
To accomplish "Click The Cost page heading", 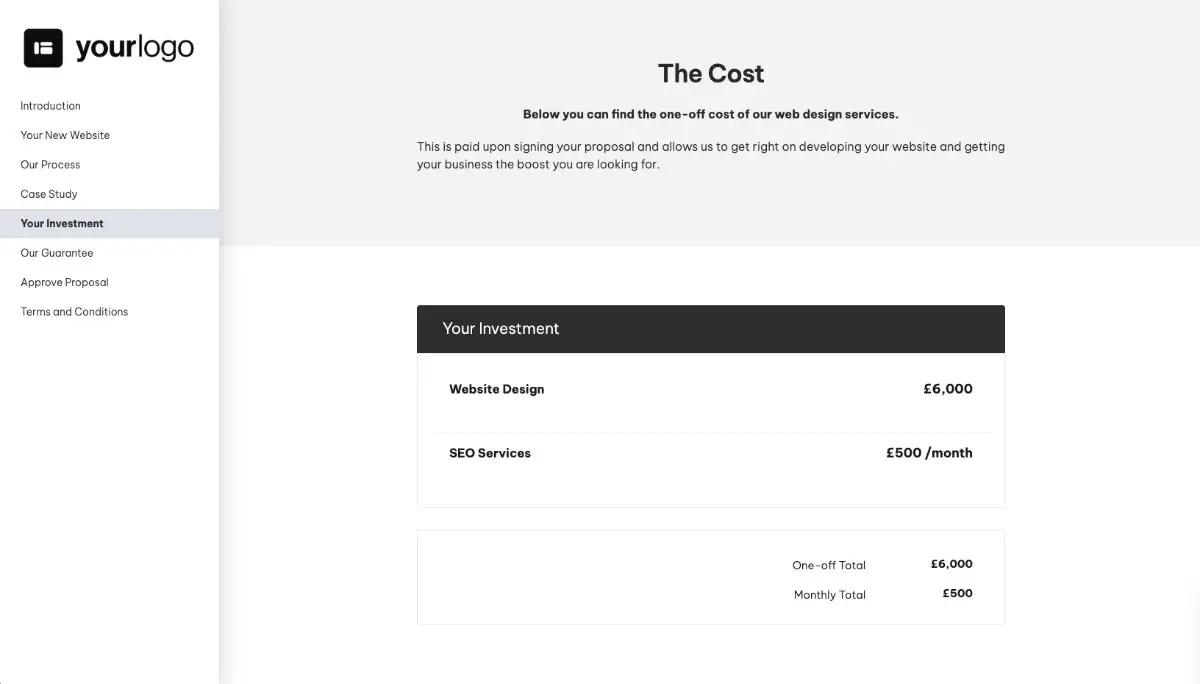I will coord(710,73).
